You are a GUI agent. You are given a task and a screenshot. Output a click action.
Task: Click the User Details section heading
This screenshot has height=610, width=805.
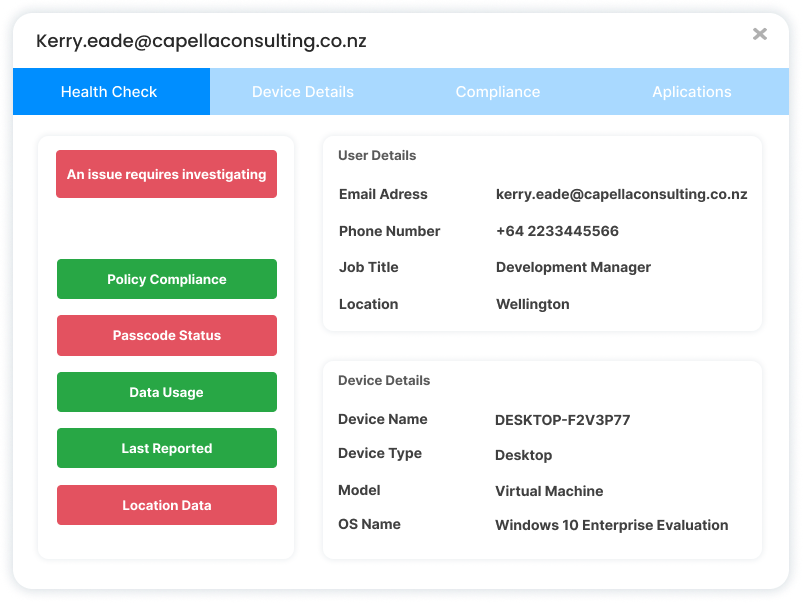377,156
